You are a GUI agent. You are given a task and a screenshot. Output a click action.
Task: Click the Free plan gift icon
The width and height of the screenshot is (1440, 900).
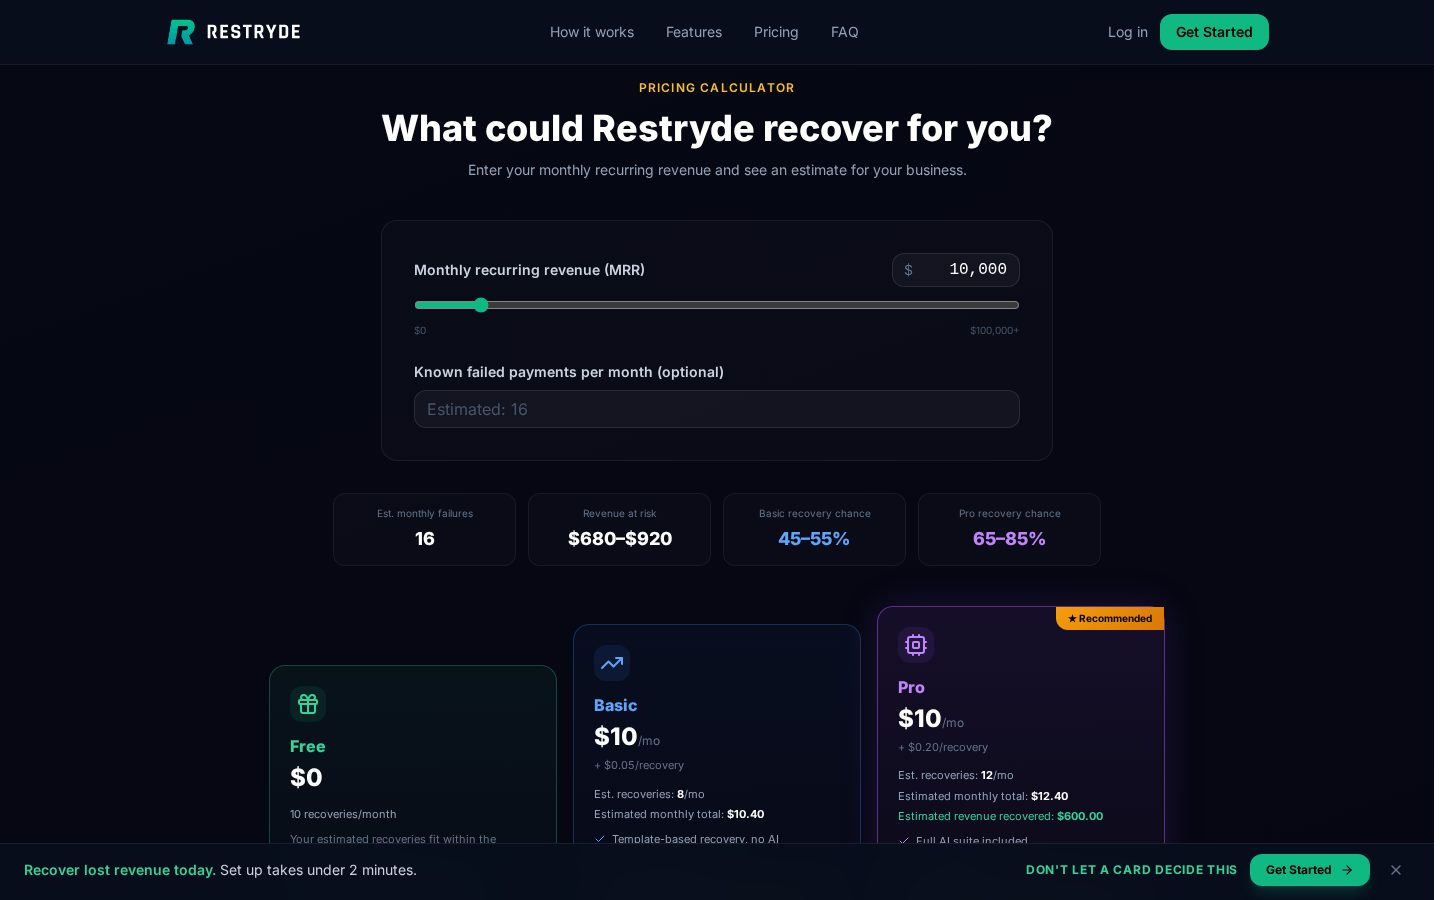pyautogui.click(x=308, y=704)
